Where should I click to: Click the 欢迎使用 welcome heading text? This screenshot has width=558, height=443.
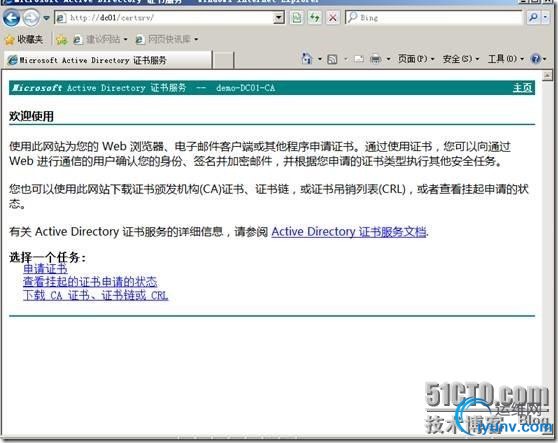tap(31, 116)
